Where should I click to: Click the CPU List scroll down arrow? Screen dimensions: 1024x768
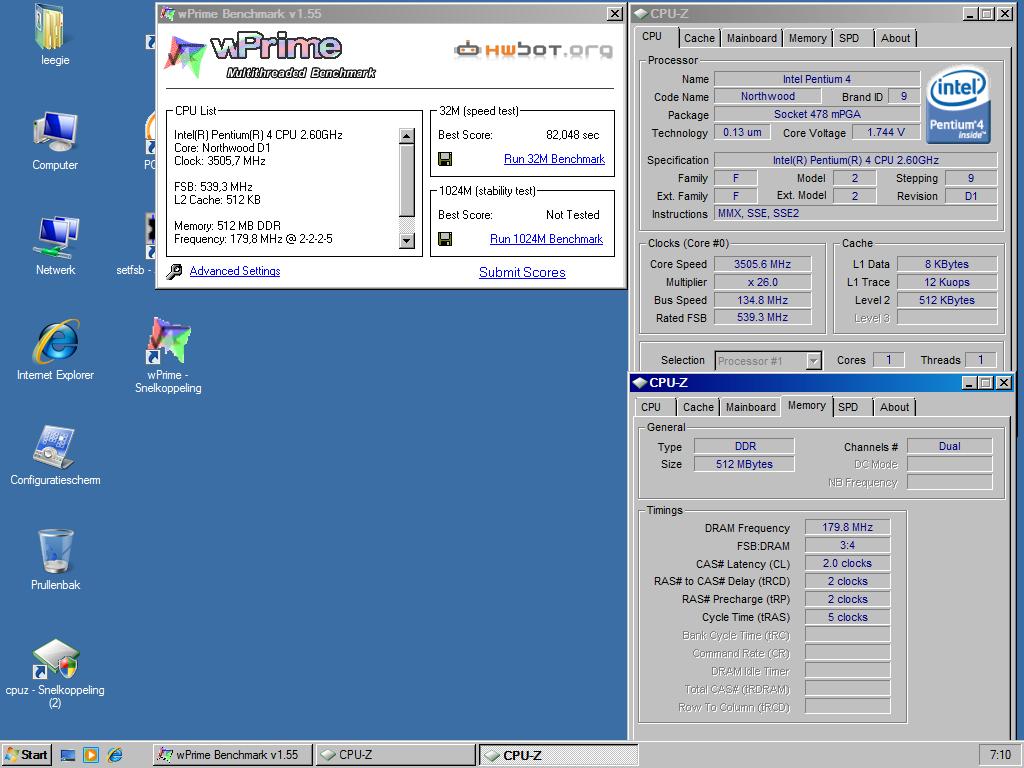pyautogui.click(x=406, y=241)
